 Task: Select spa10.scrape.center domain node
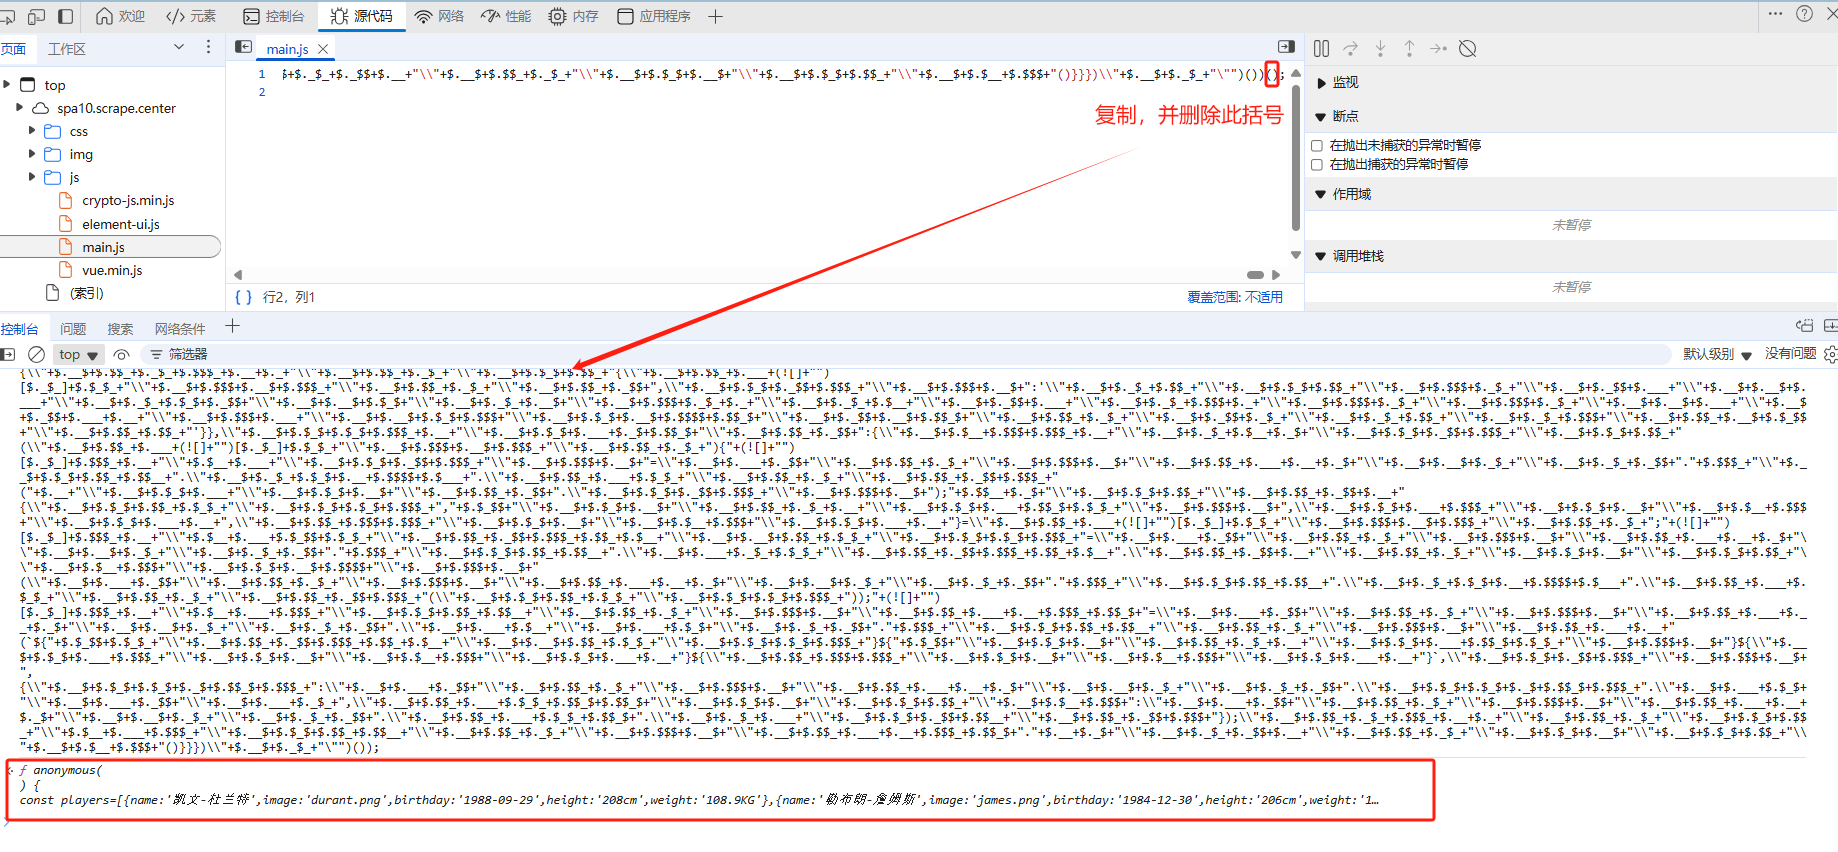pos(116,108)
